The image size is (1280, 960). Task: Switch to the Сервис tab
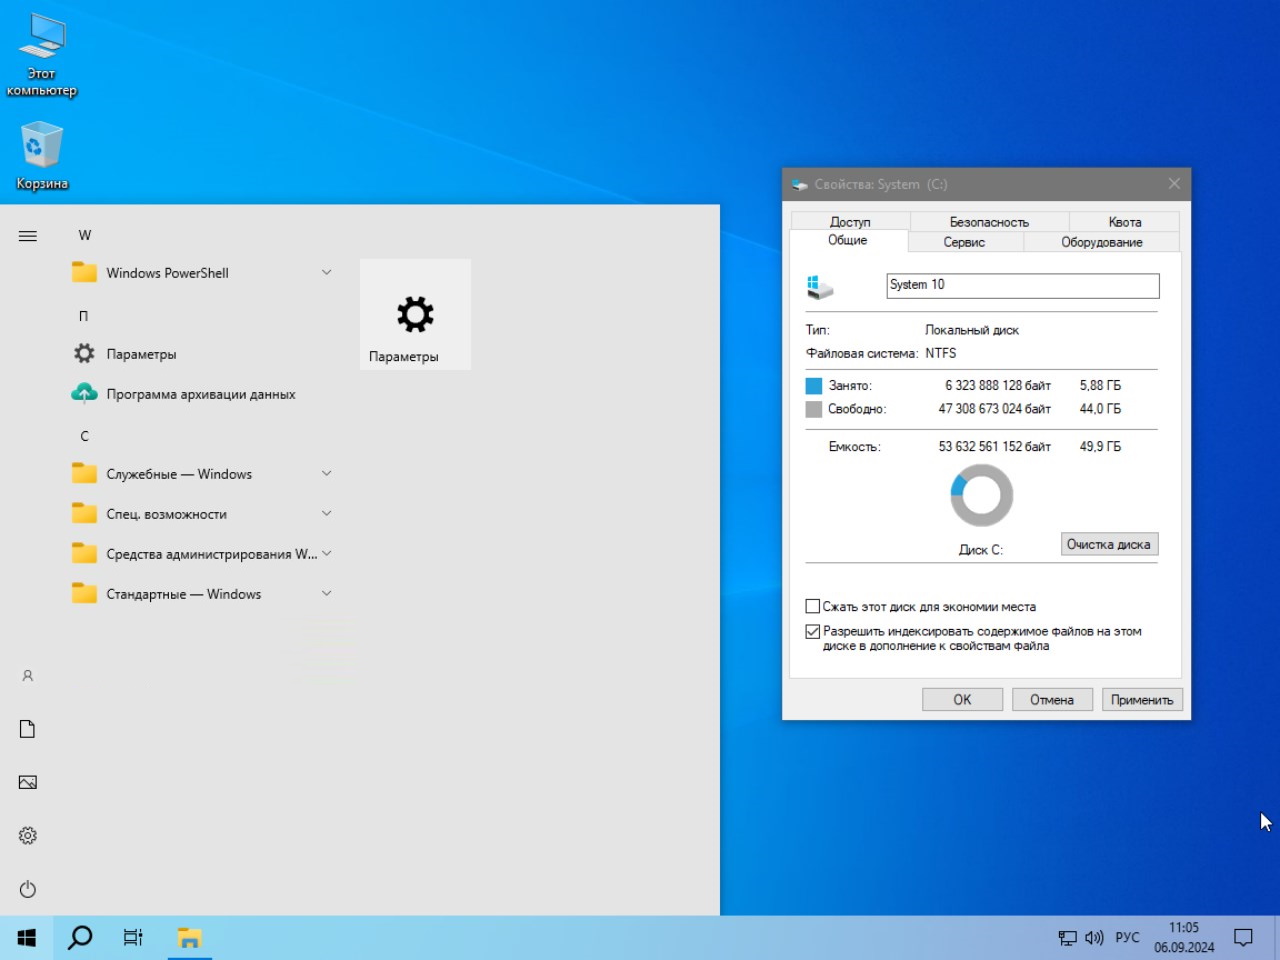pyautogui.click(x=964, y=242)
